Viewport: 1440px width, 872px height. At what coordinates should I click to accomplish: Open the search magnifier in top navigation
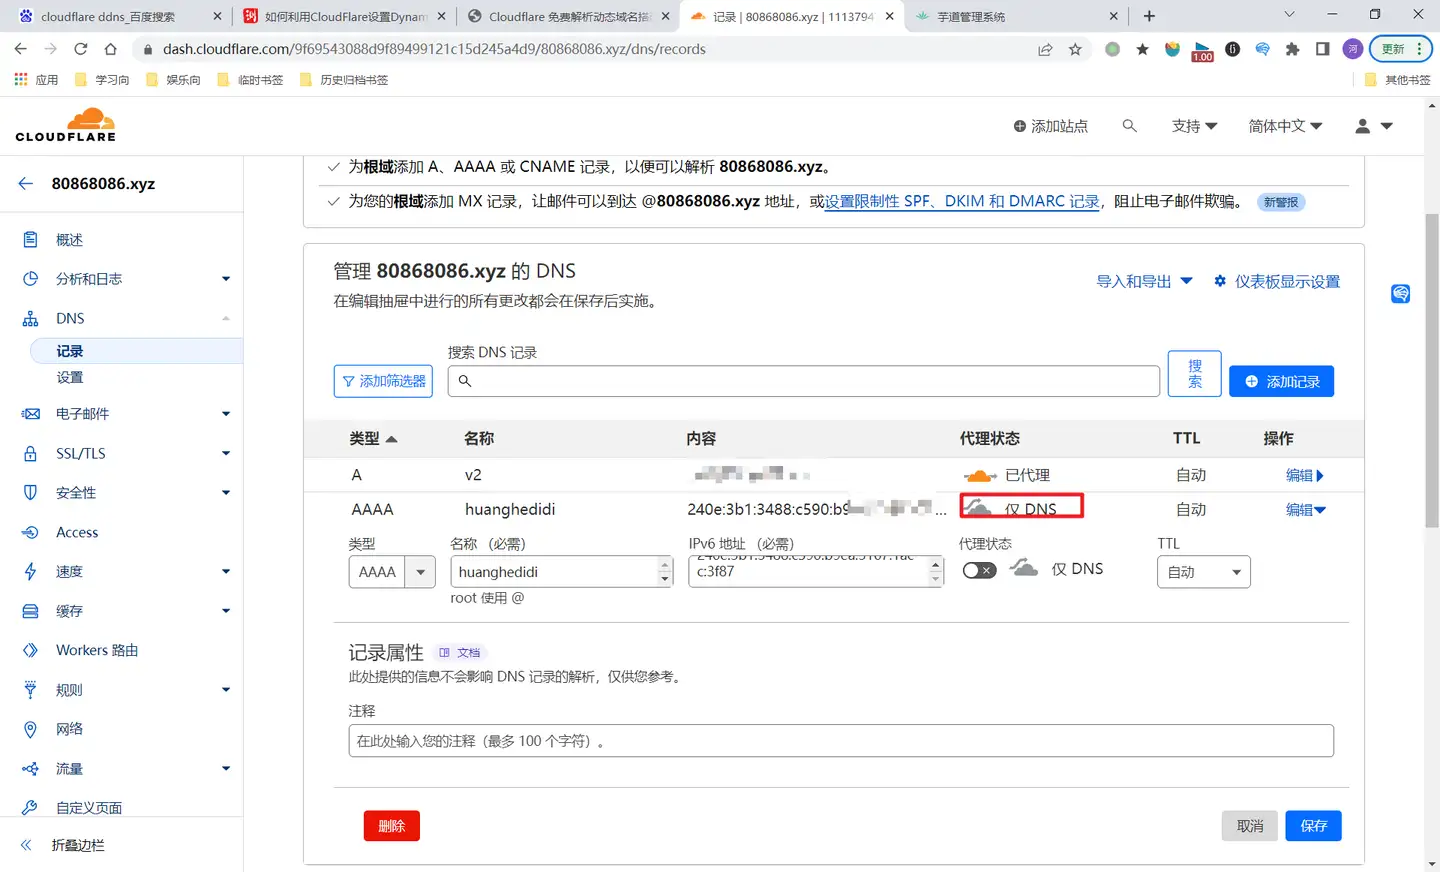point(1129,126)
